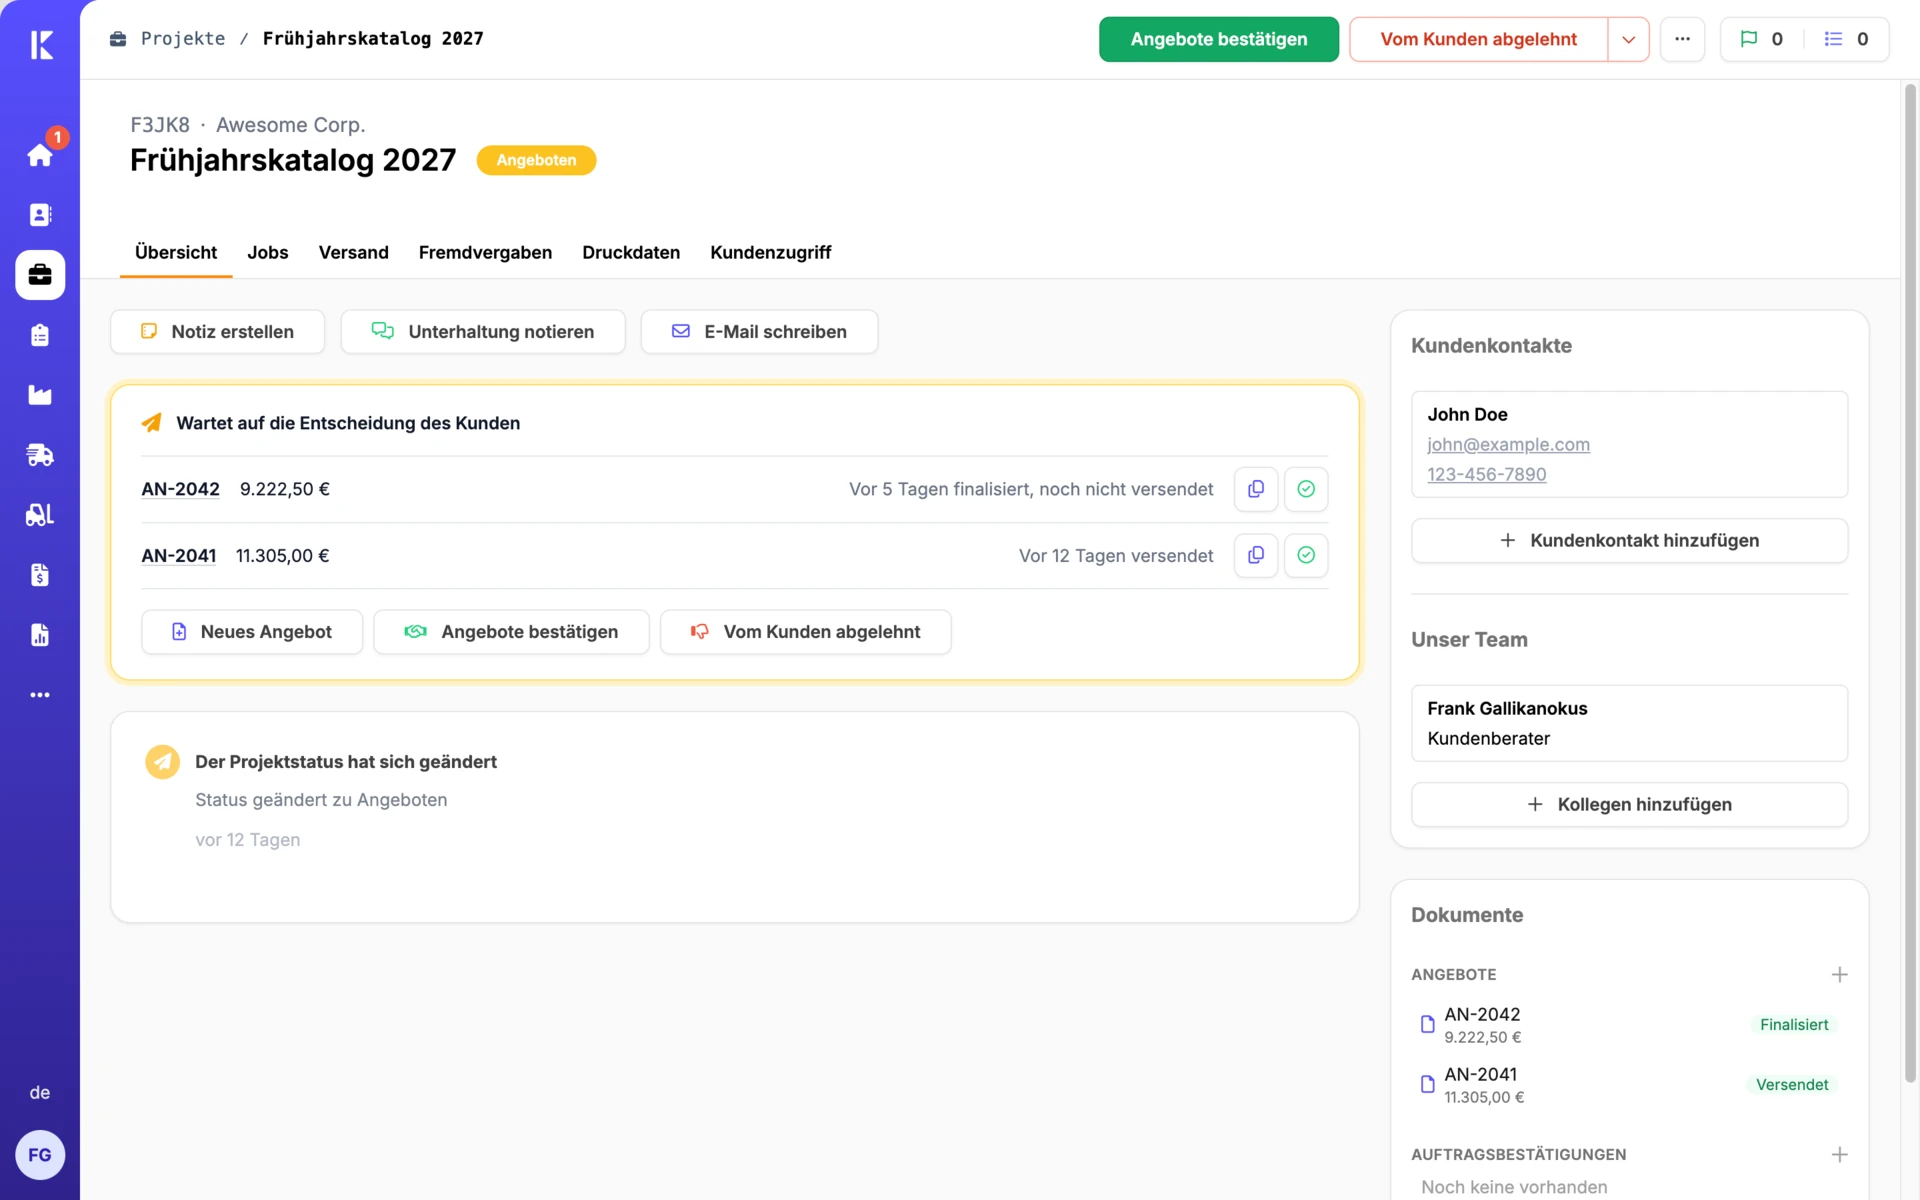Viewport: 1920px width, 1200px height.
Task: Open the AN-2042 offer link in card
Action: [x=181, y=489]
